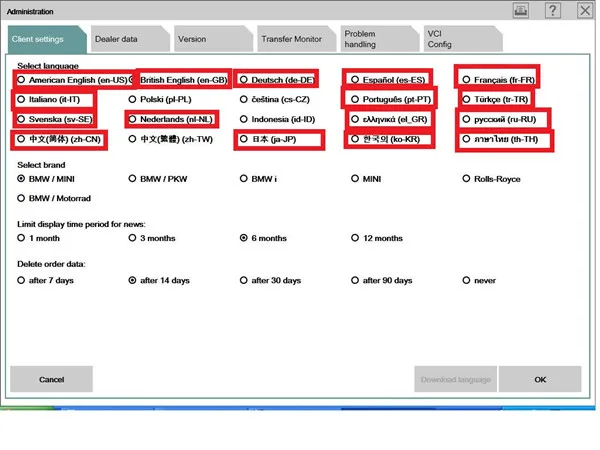Click the printer icon in title bar
Image resolution: width=600 pixels, height=450 pixels.
pos(520,10)
